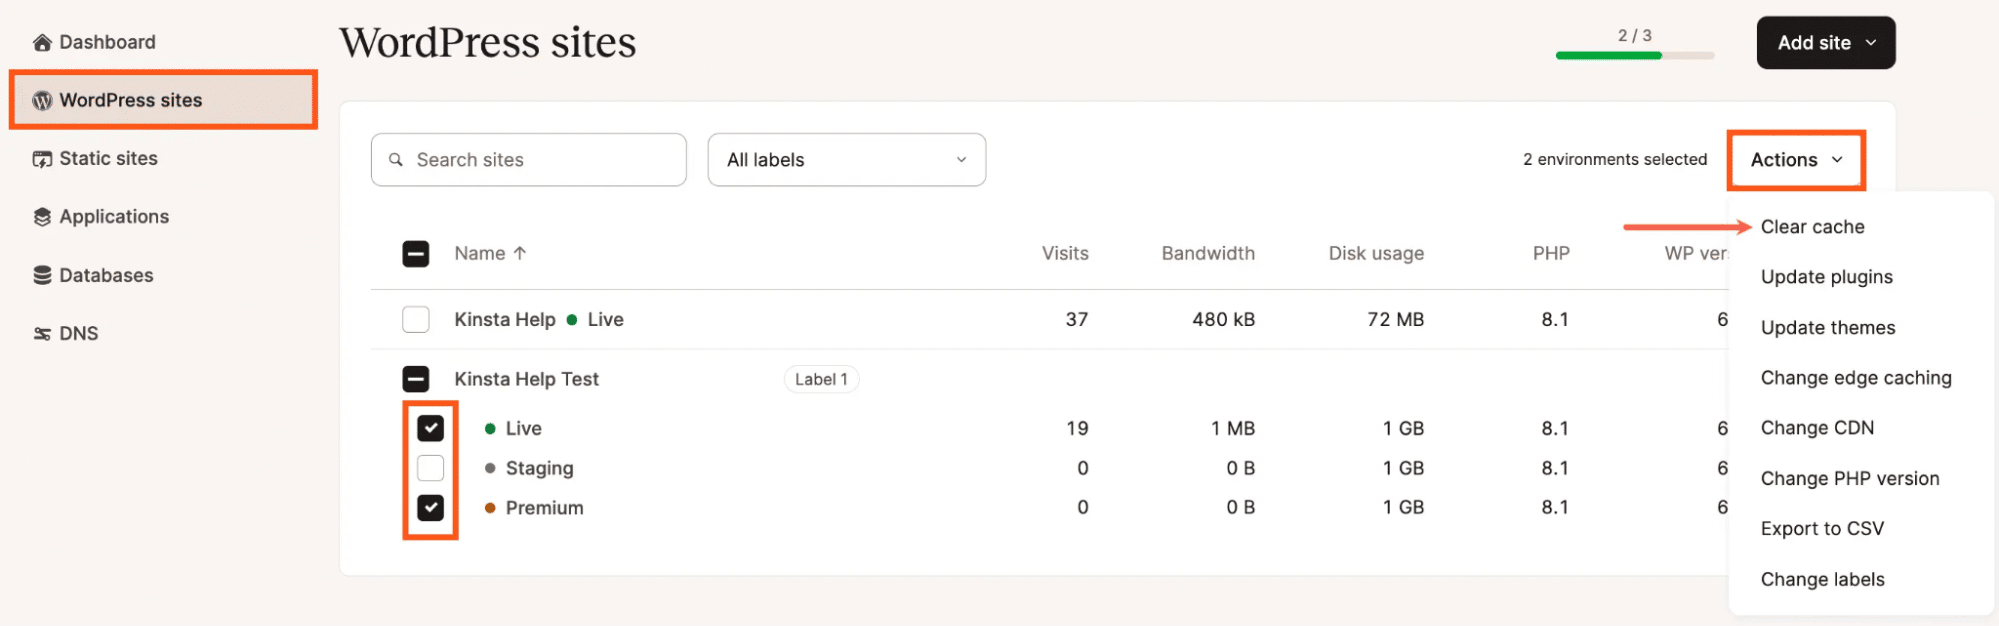Screen dimensions: 1999x626
Task: Select Change PHP version action
Action: (1849, 478)
